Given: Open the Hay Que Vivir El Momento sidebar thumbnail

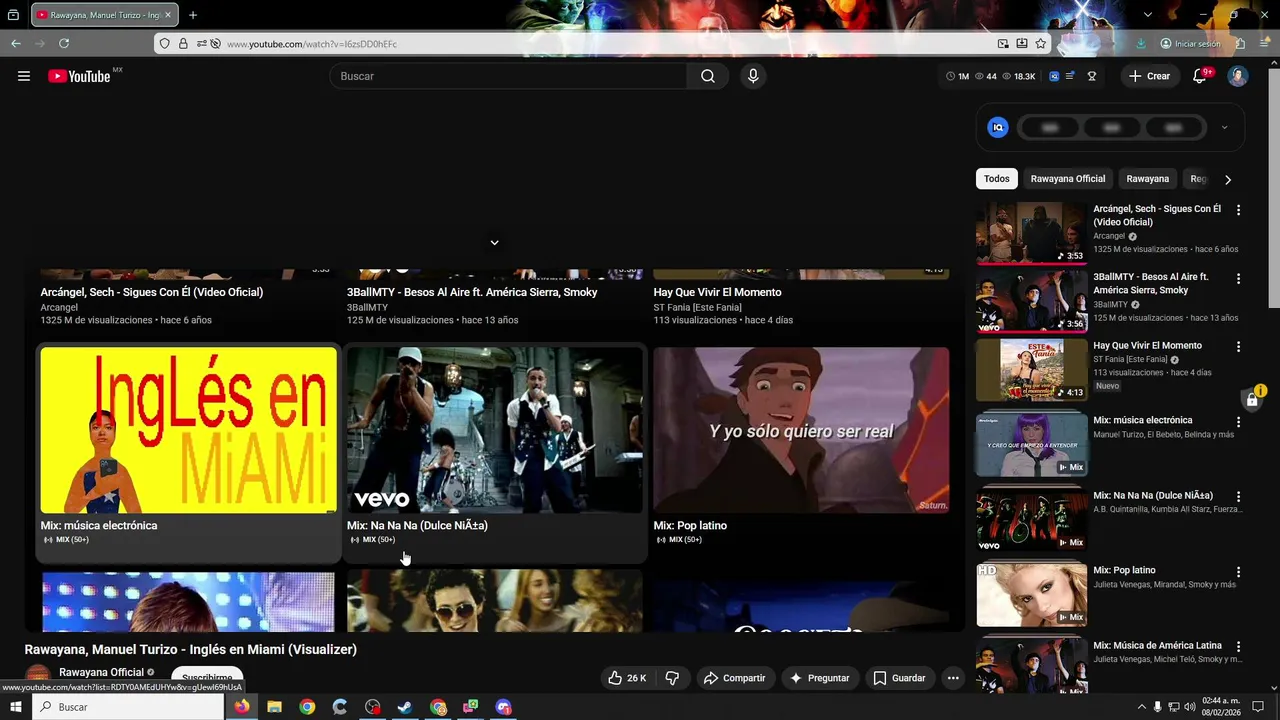Looking at the screenshot, I should tap(1031, 370).
